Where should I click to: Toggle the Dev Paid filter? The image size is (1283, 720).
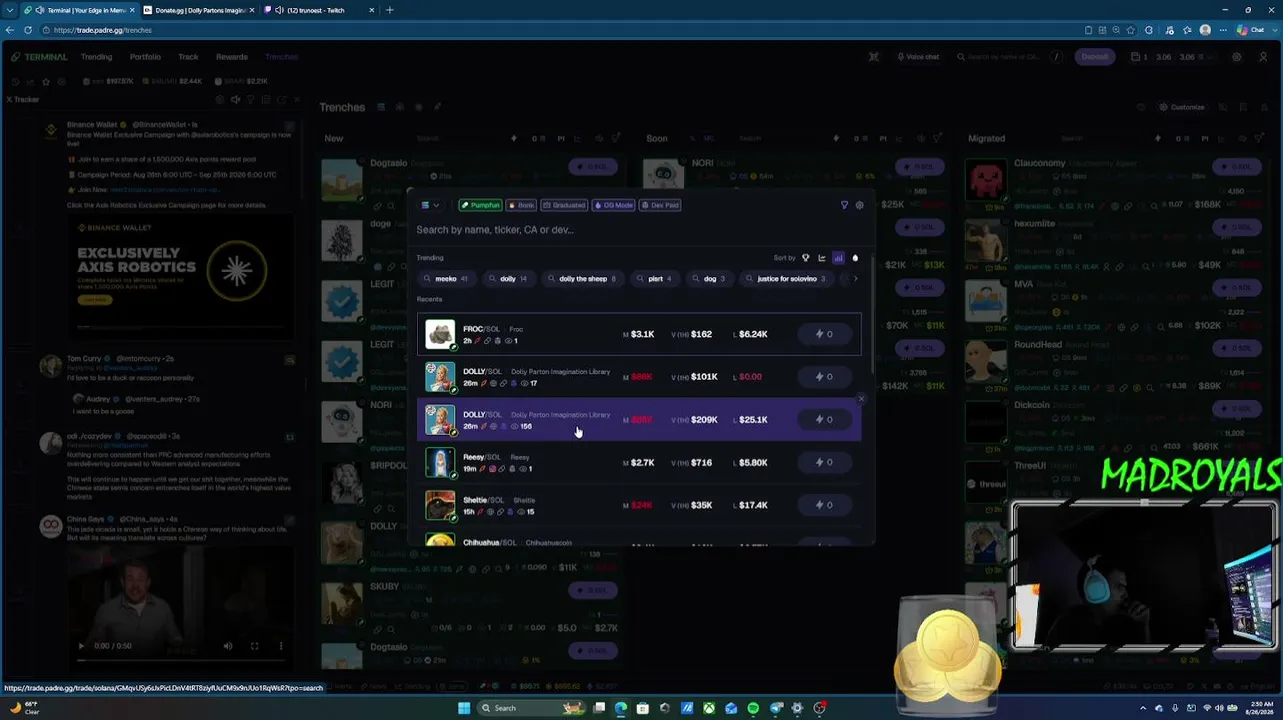point(660,205)
